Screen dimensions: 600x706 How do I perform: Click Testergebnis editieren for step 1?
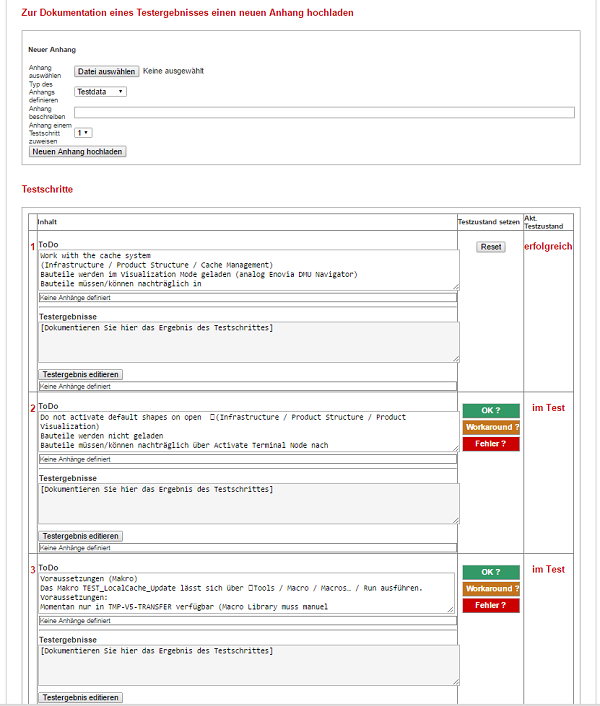81,374
